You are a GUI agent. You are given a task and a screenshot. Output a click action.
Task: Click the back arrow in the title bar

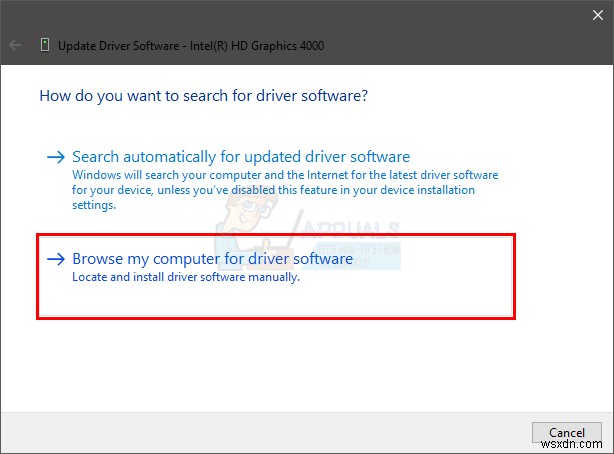click(x=15, y=45)
